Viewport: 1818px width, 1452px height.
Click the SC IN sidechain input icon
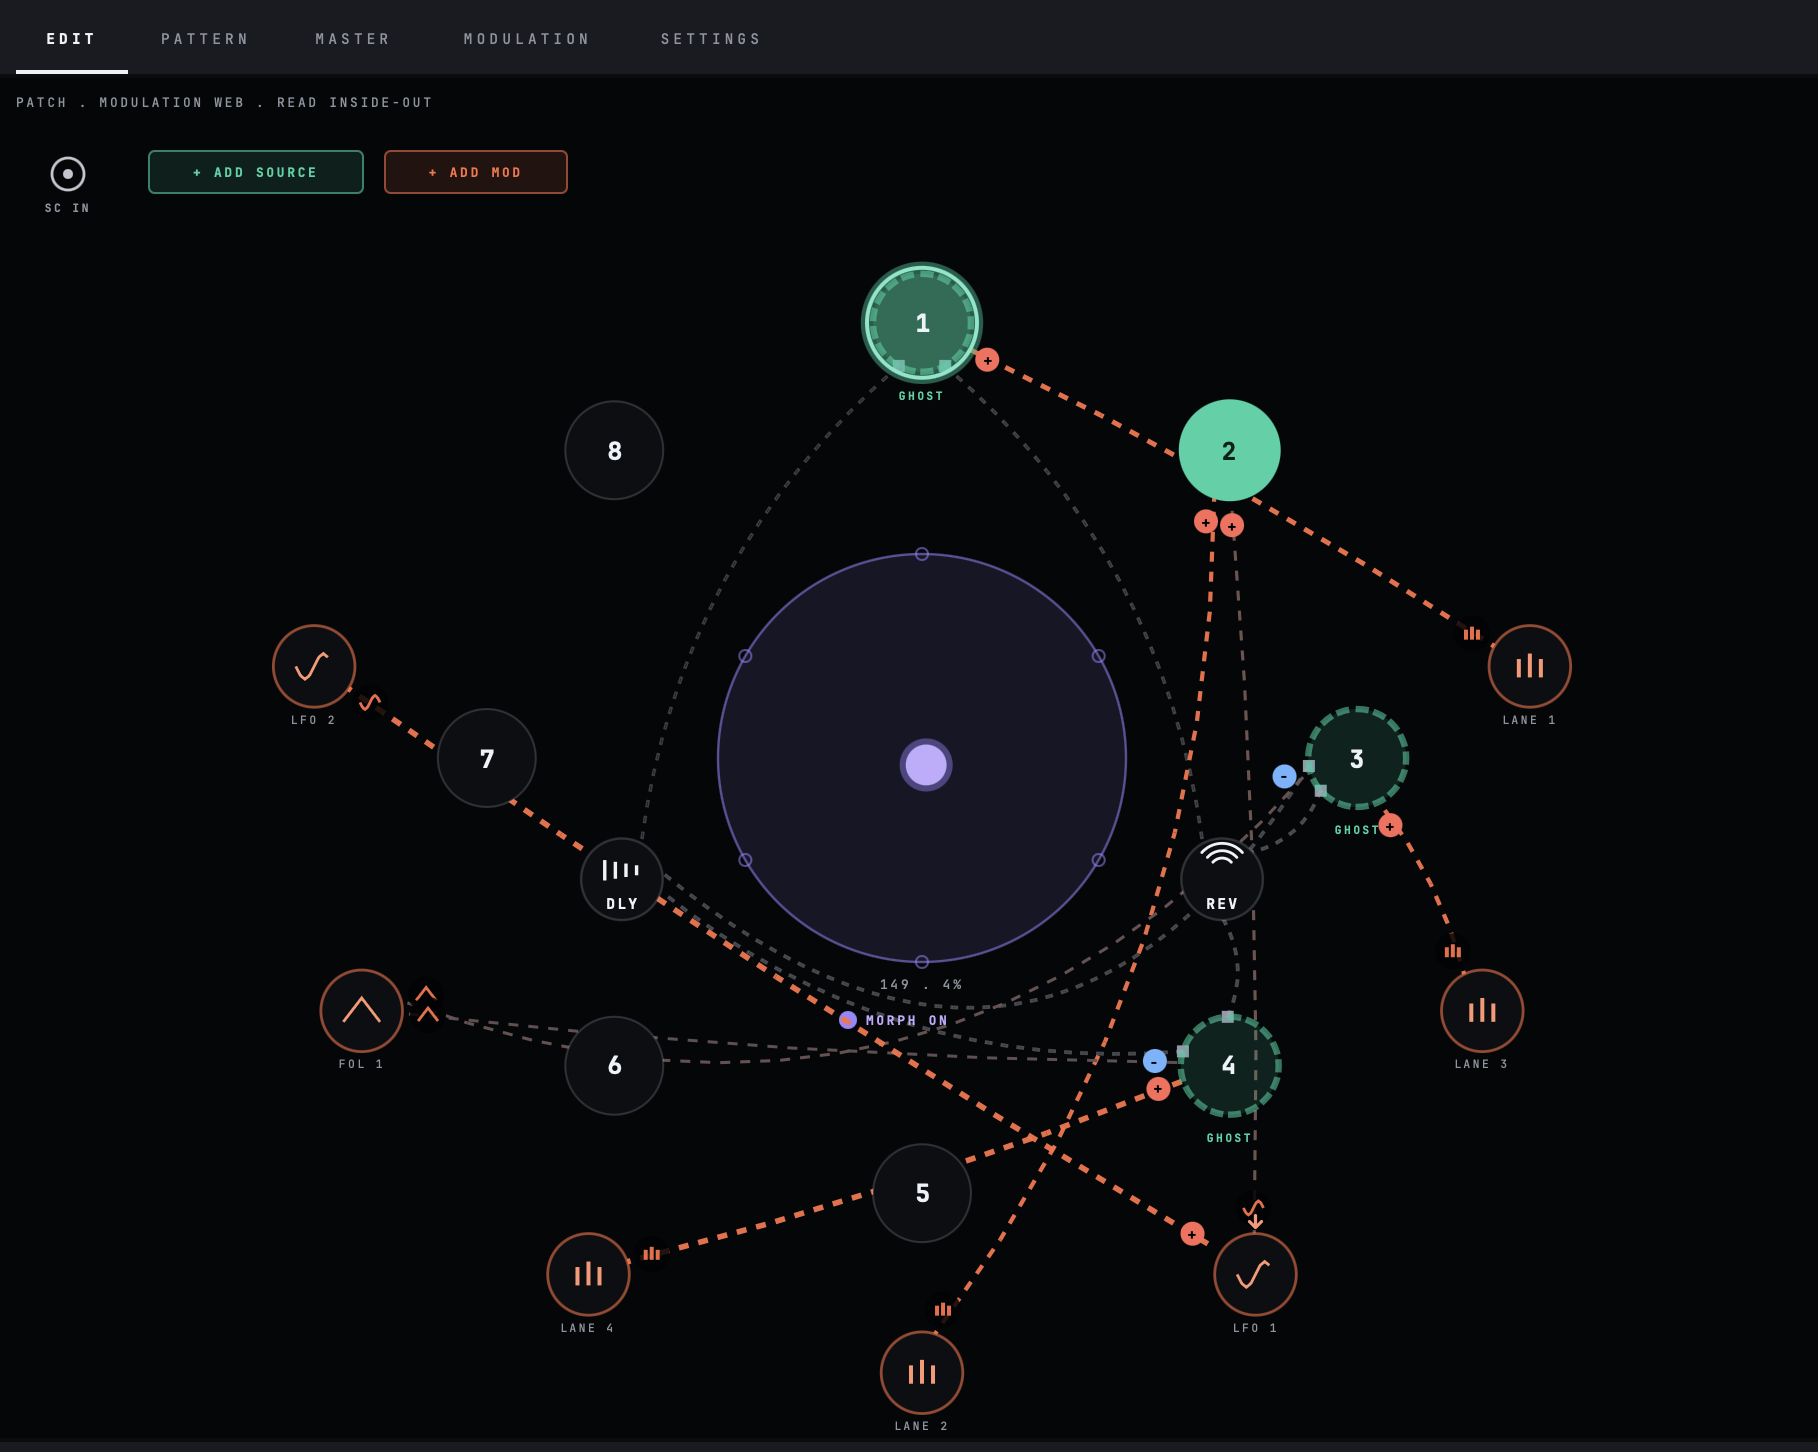[68, 174]
